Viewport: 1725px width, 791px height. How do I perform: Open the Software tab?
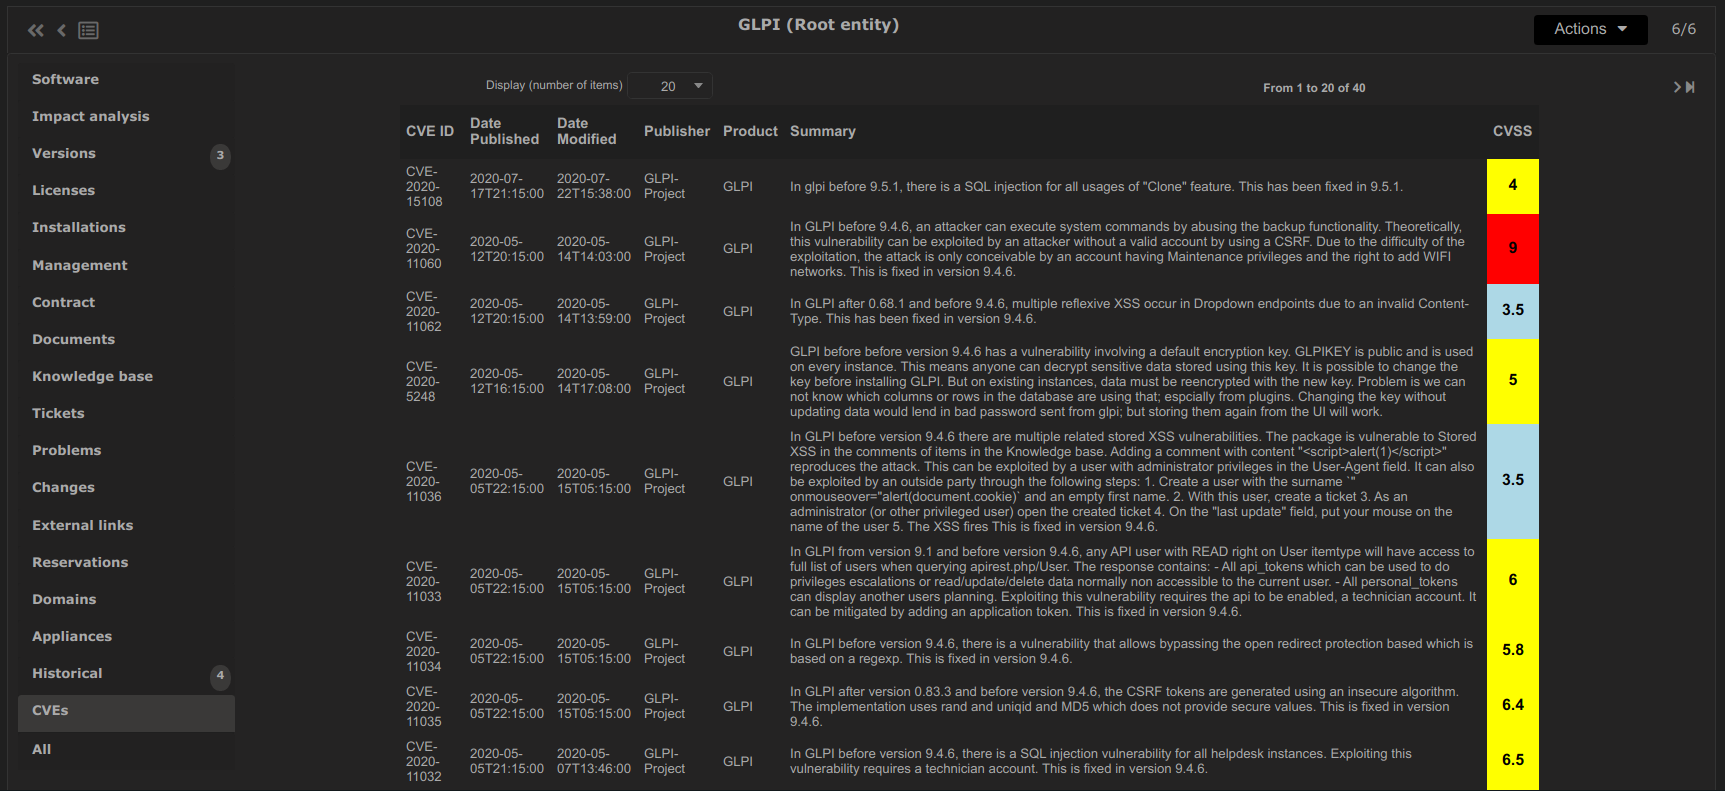[x=65, y=79]
